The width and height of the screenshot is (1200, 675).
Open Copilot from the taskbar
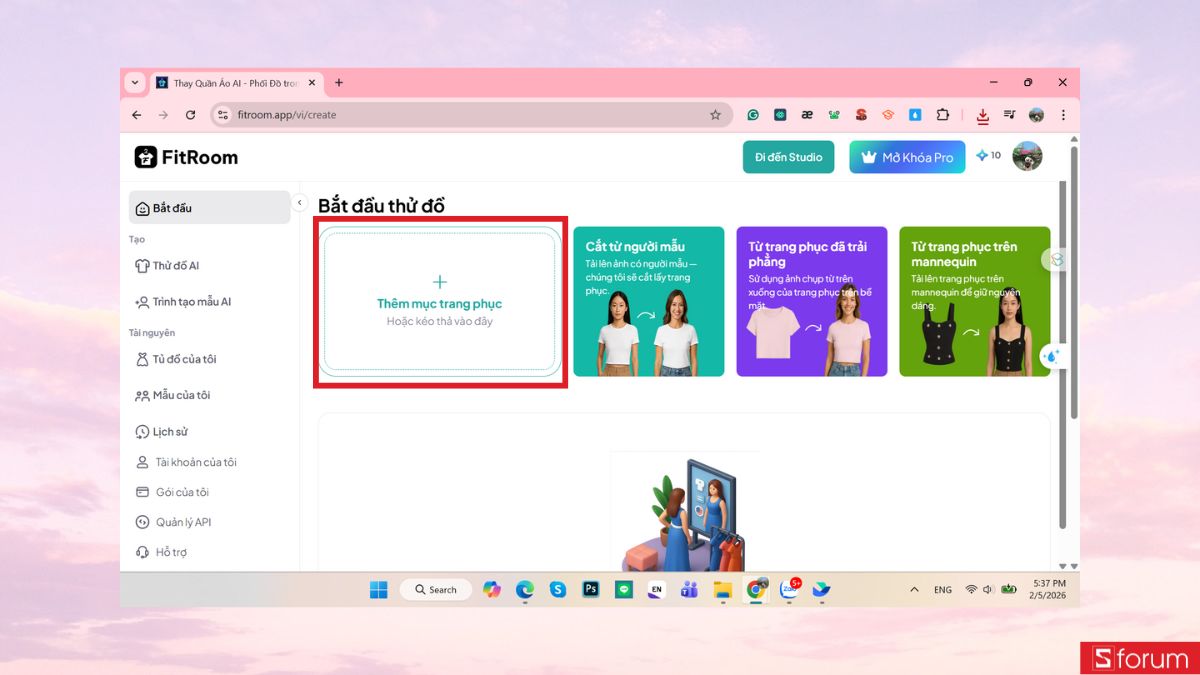[x=491, y=590]
